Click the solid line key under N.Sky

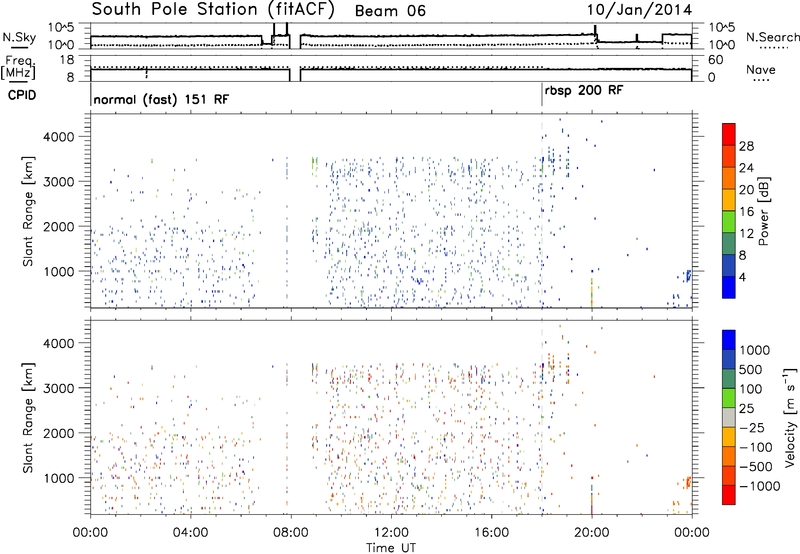click(x=19, y=49)
